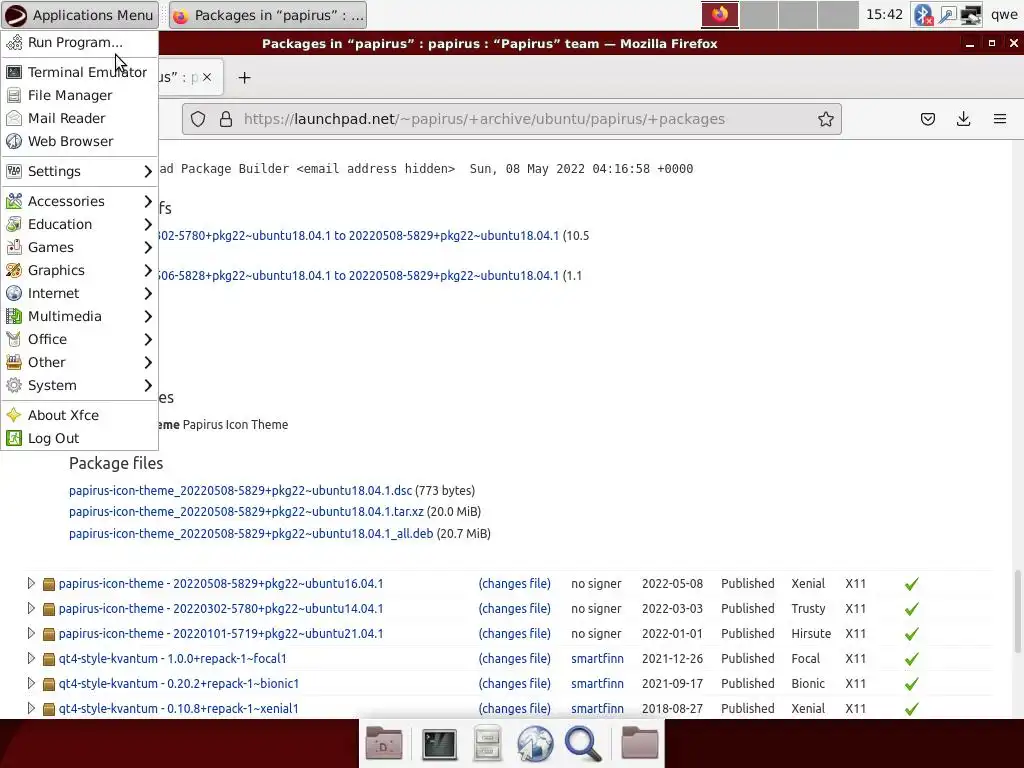1024x768 pixels.
Task: Expand papirus-icon-theme ubuntu16.04.1 row
Action: coord(31,583)
